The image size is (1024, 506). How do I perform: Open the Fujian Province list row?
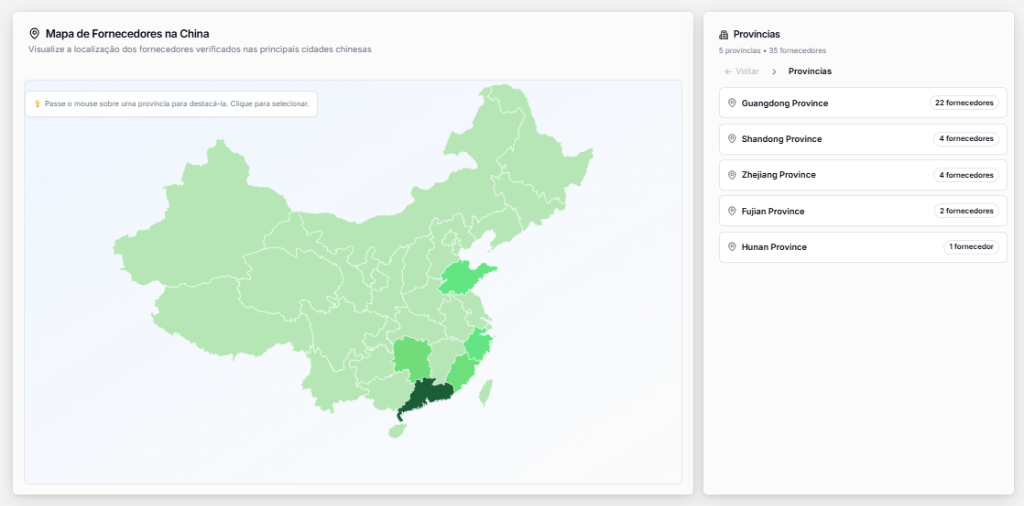pyautogui.click(x=863, y=211)
